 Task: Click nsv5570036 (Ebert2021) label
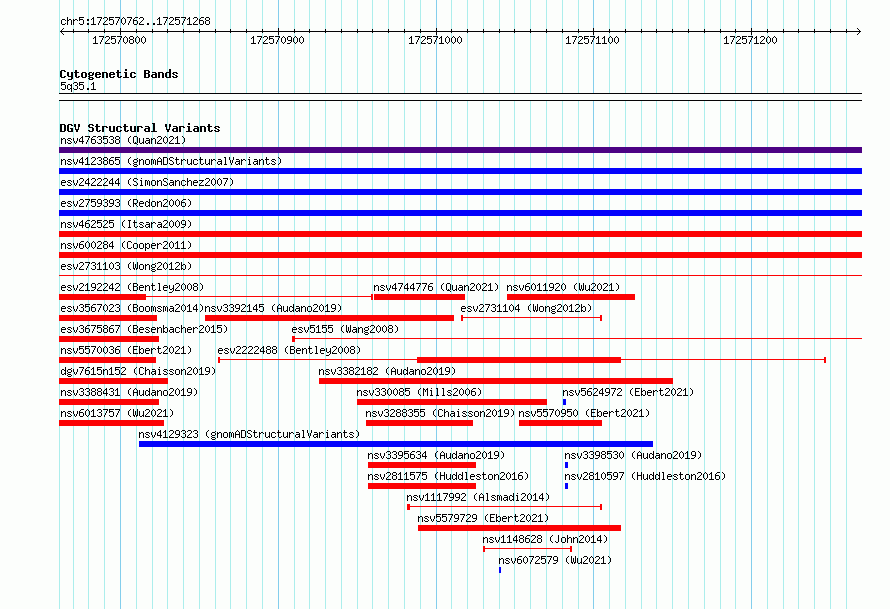[126, 350]
